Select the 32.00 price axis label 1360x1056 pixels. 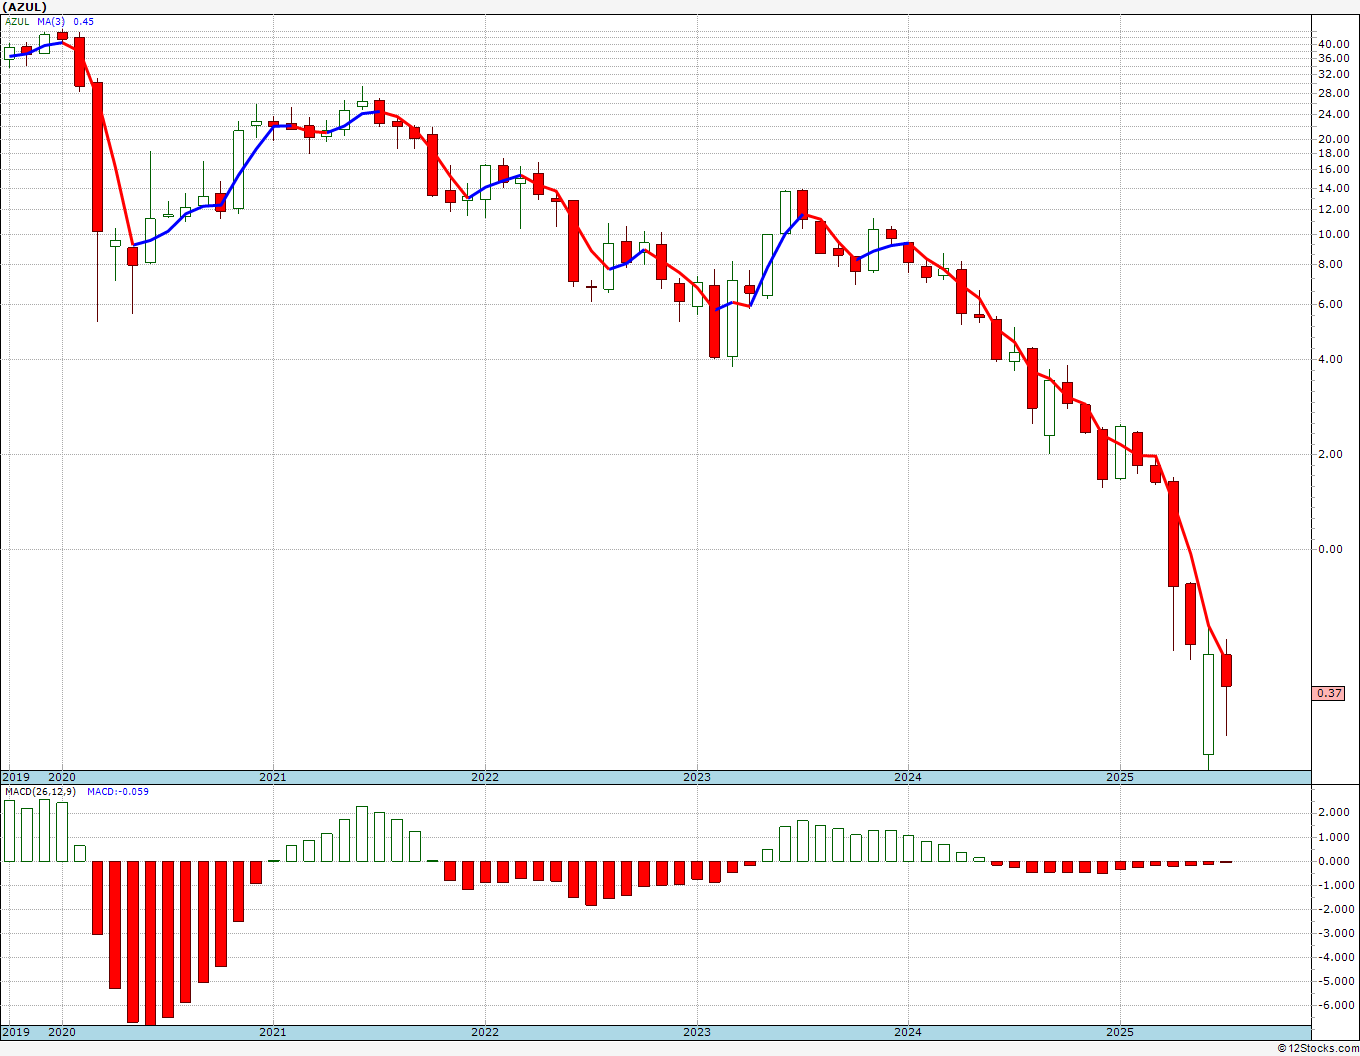1333,74
